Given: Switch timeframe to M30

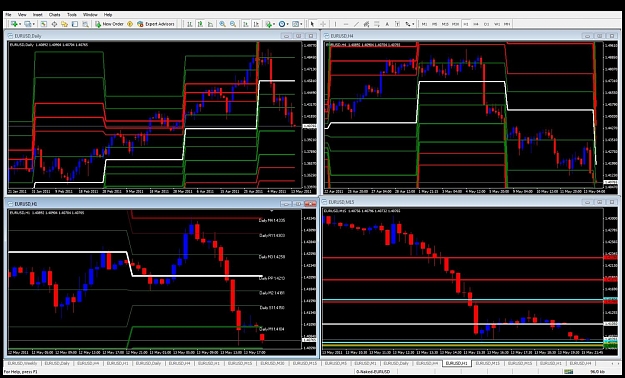Looking at the screenshot, I should point(455,24).
